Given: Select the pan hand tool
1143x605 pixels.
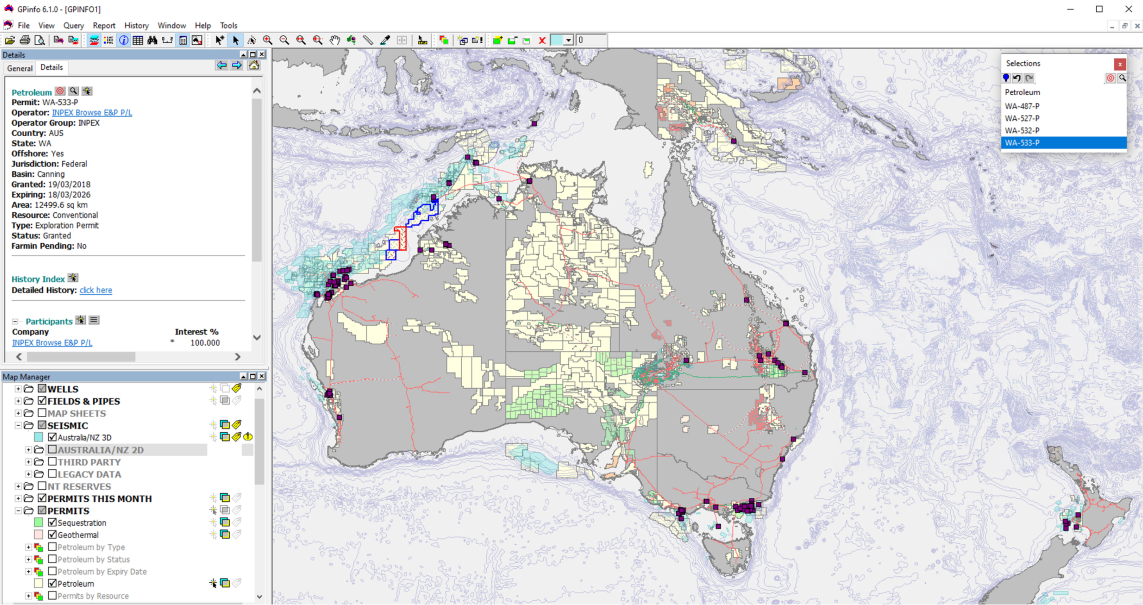Looking at the screenshot, I should click(335, 40).
